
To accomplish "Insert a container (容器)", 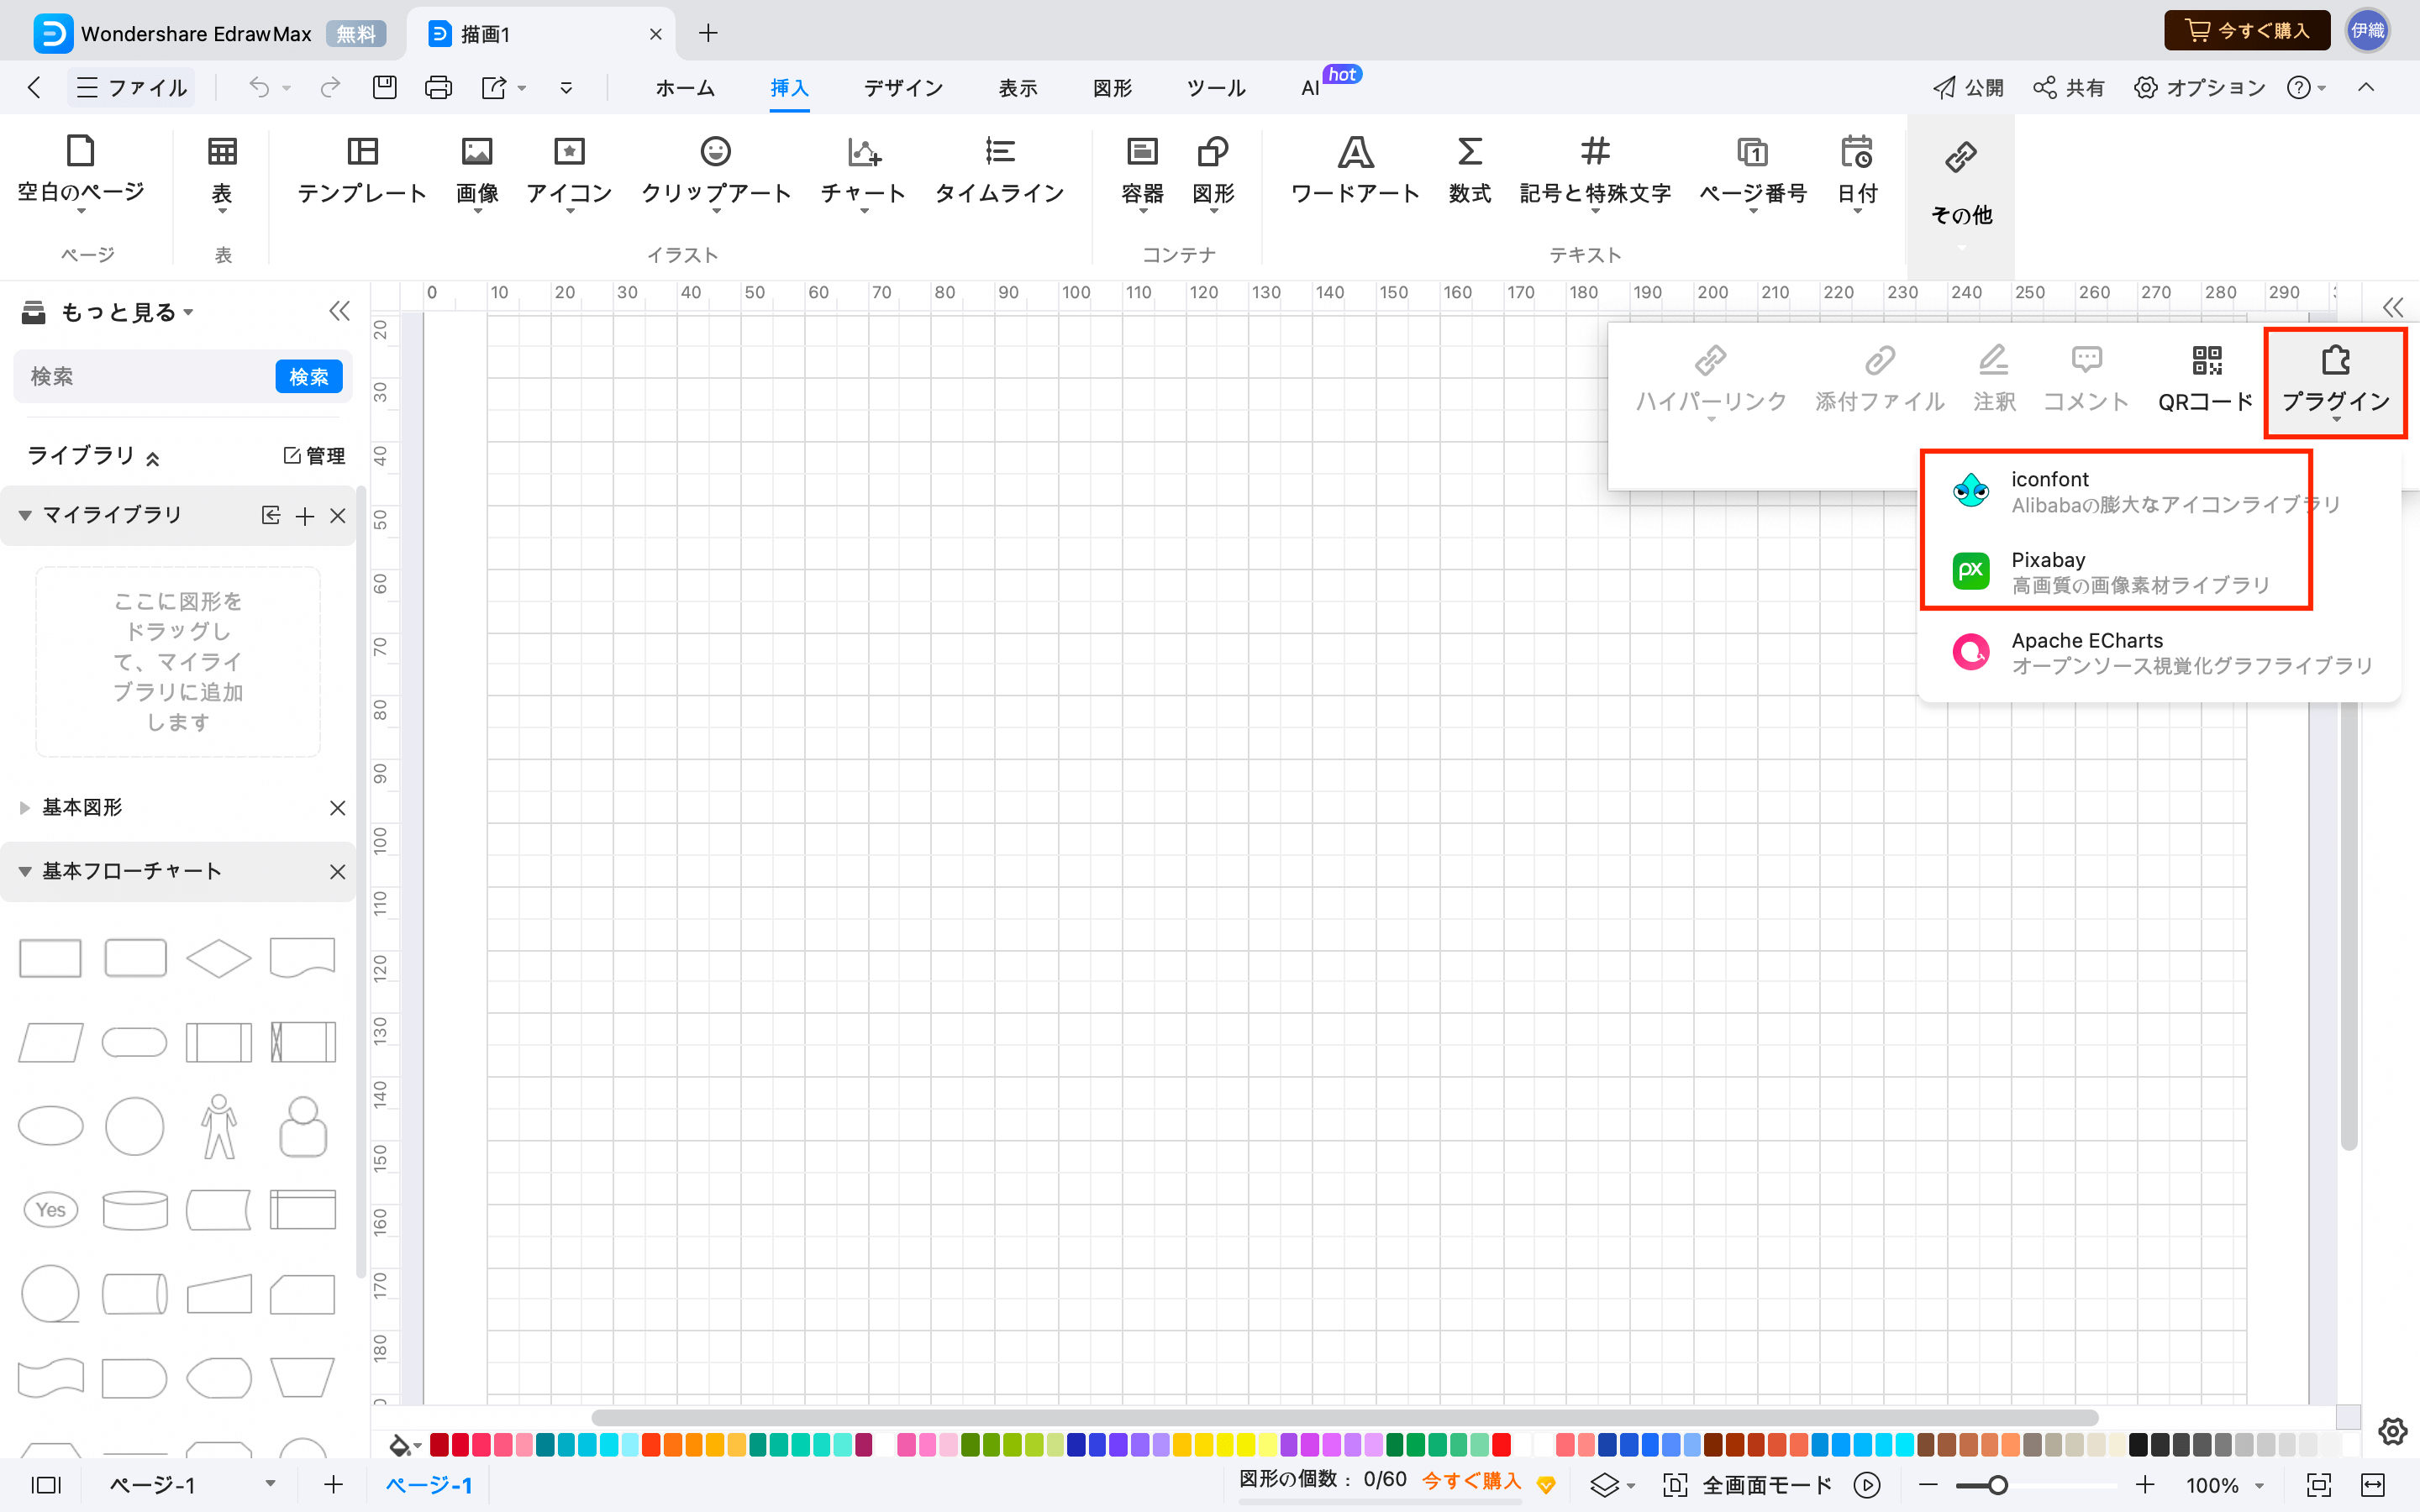I will 1142,172.
